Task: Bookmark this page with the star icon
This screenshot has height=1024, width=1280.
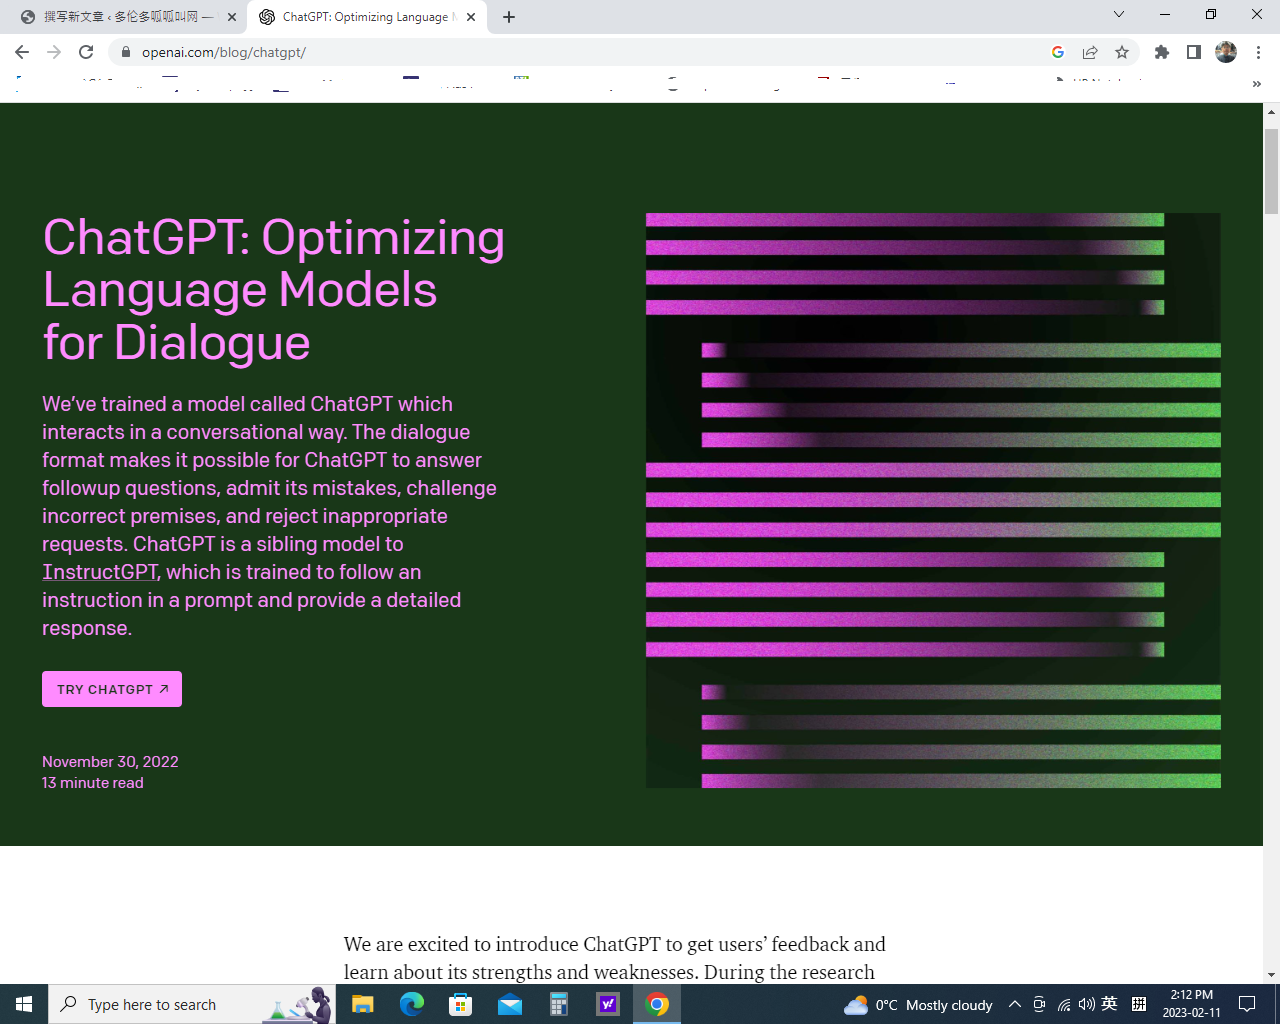Action: pos(1122,52)
